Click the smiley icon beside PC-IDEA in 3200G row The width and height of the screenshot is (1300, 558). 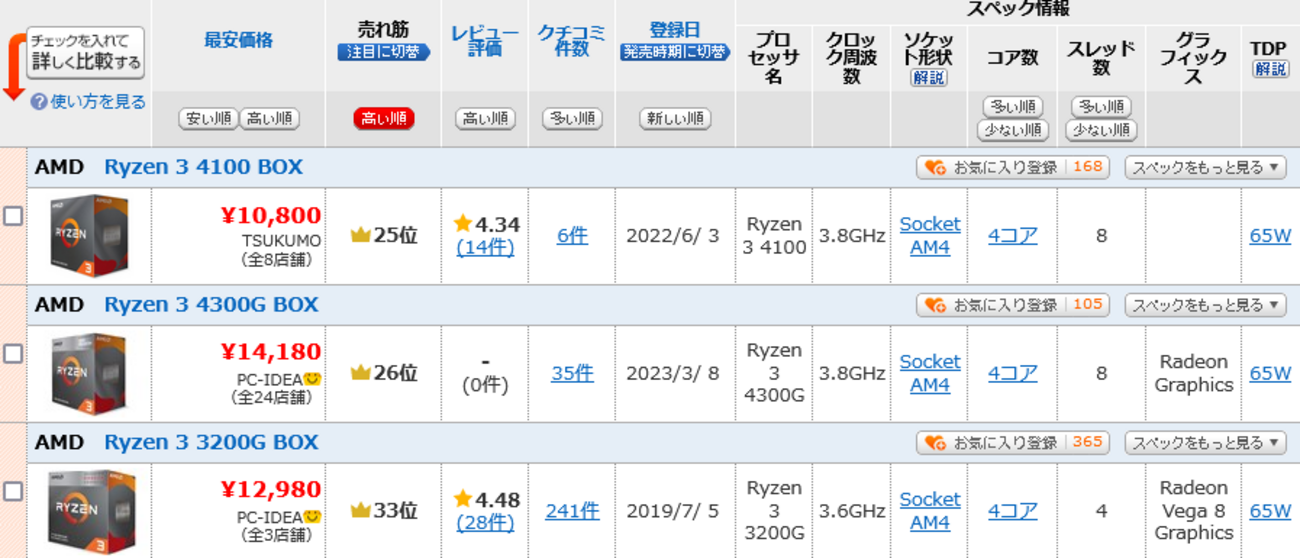coord(312,518)
